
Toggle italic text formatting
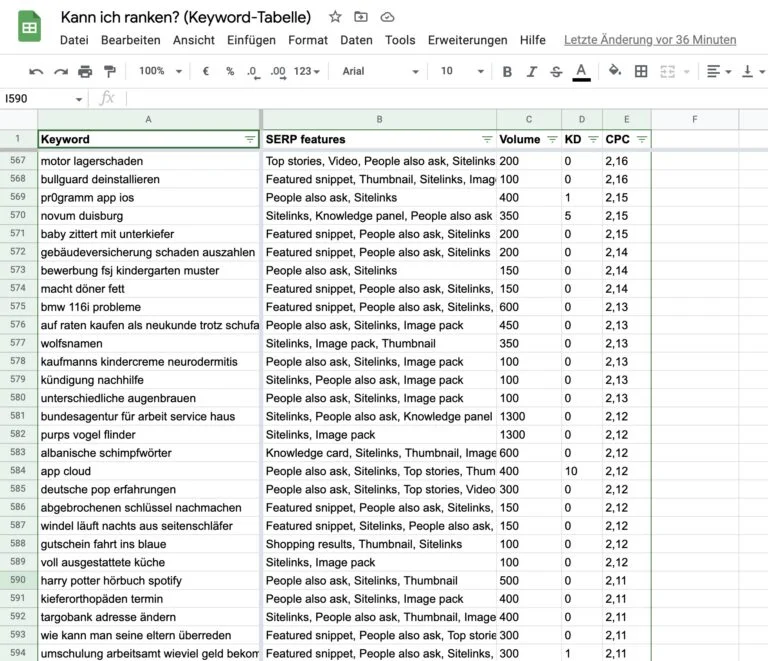[x=531, y=72]
